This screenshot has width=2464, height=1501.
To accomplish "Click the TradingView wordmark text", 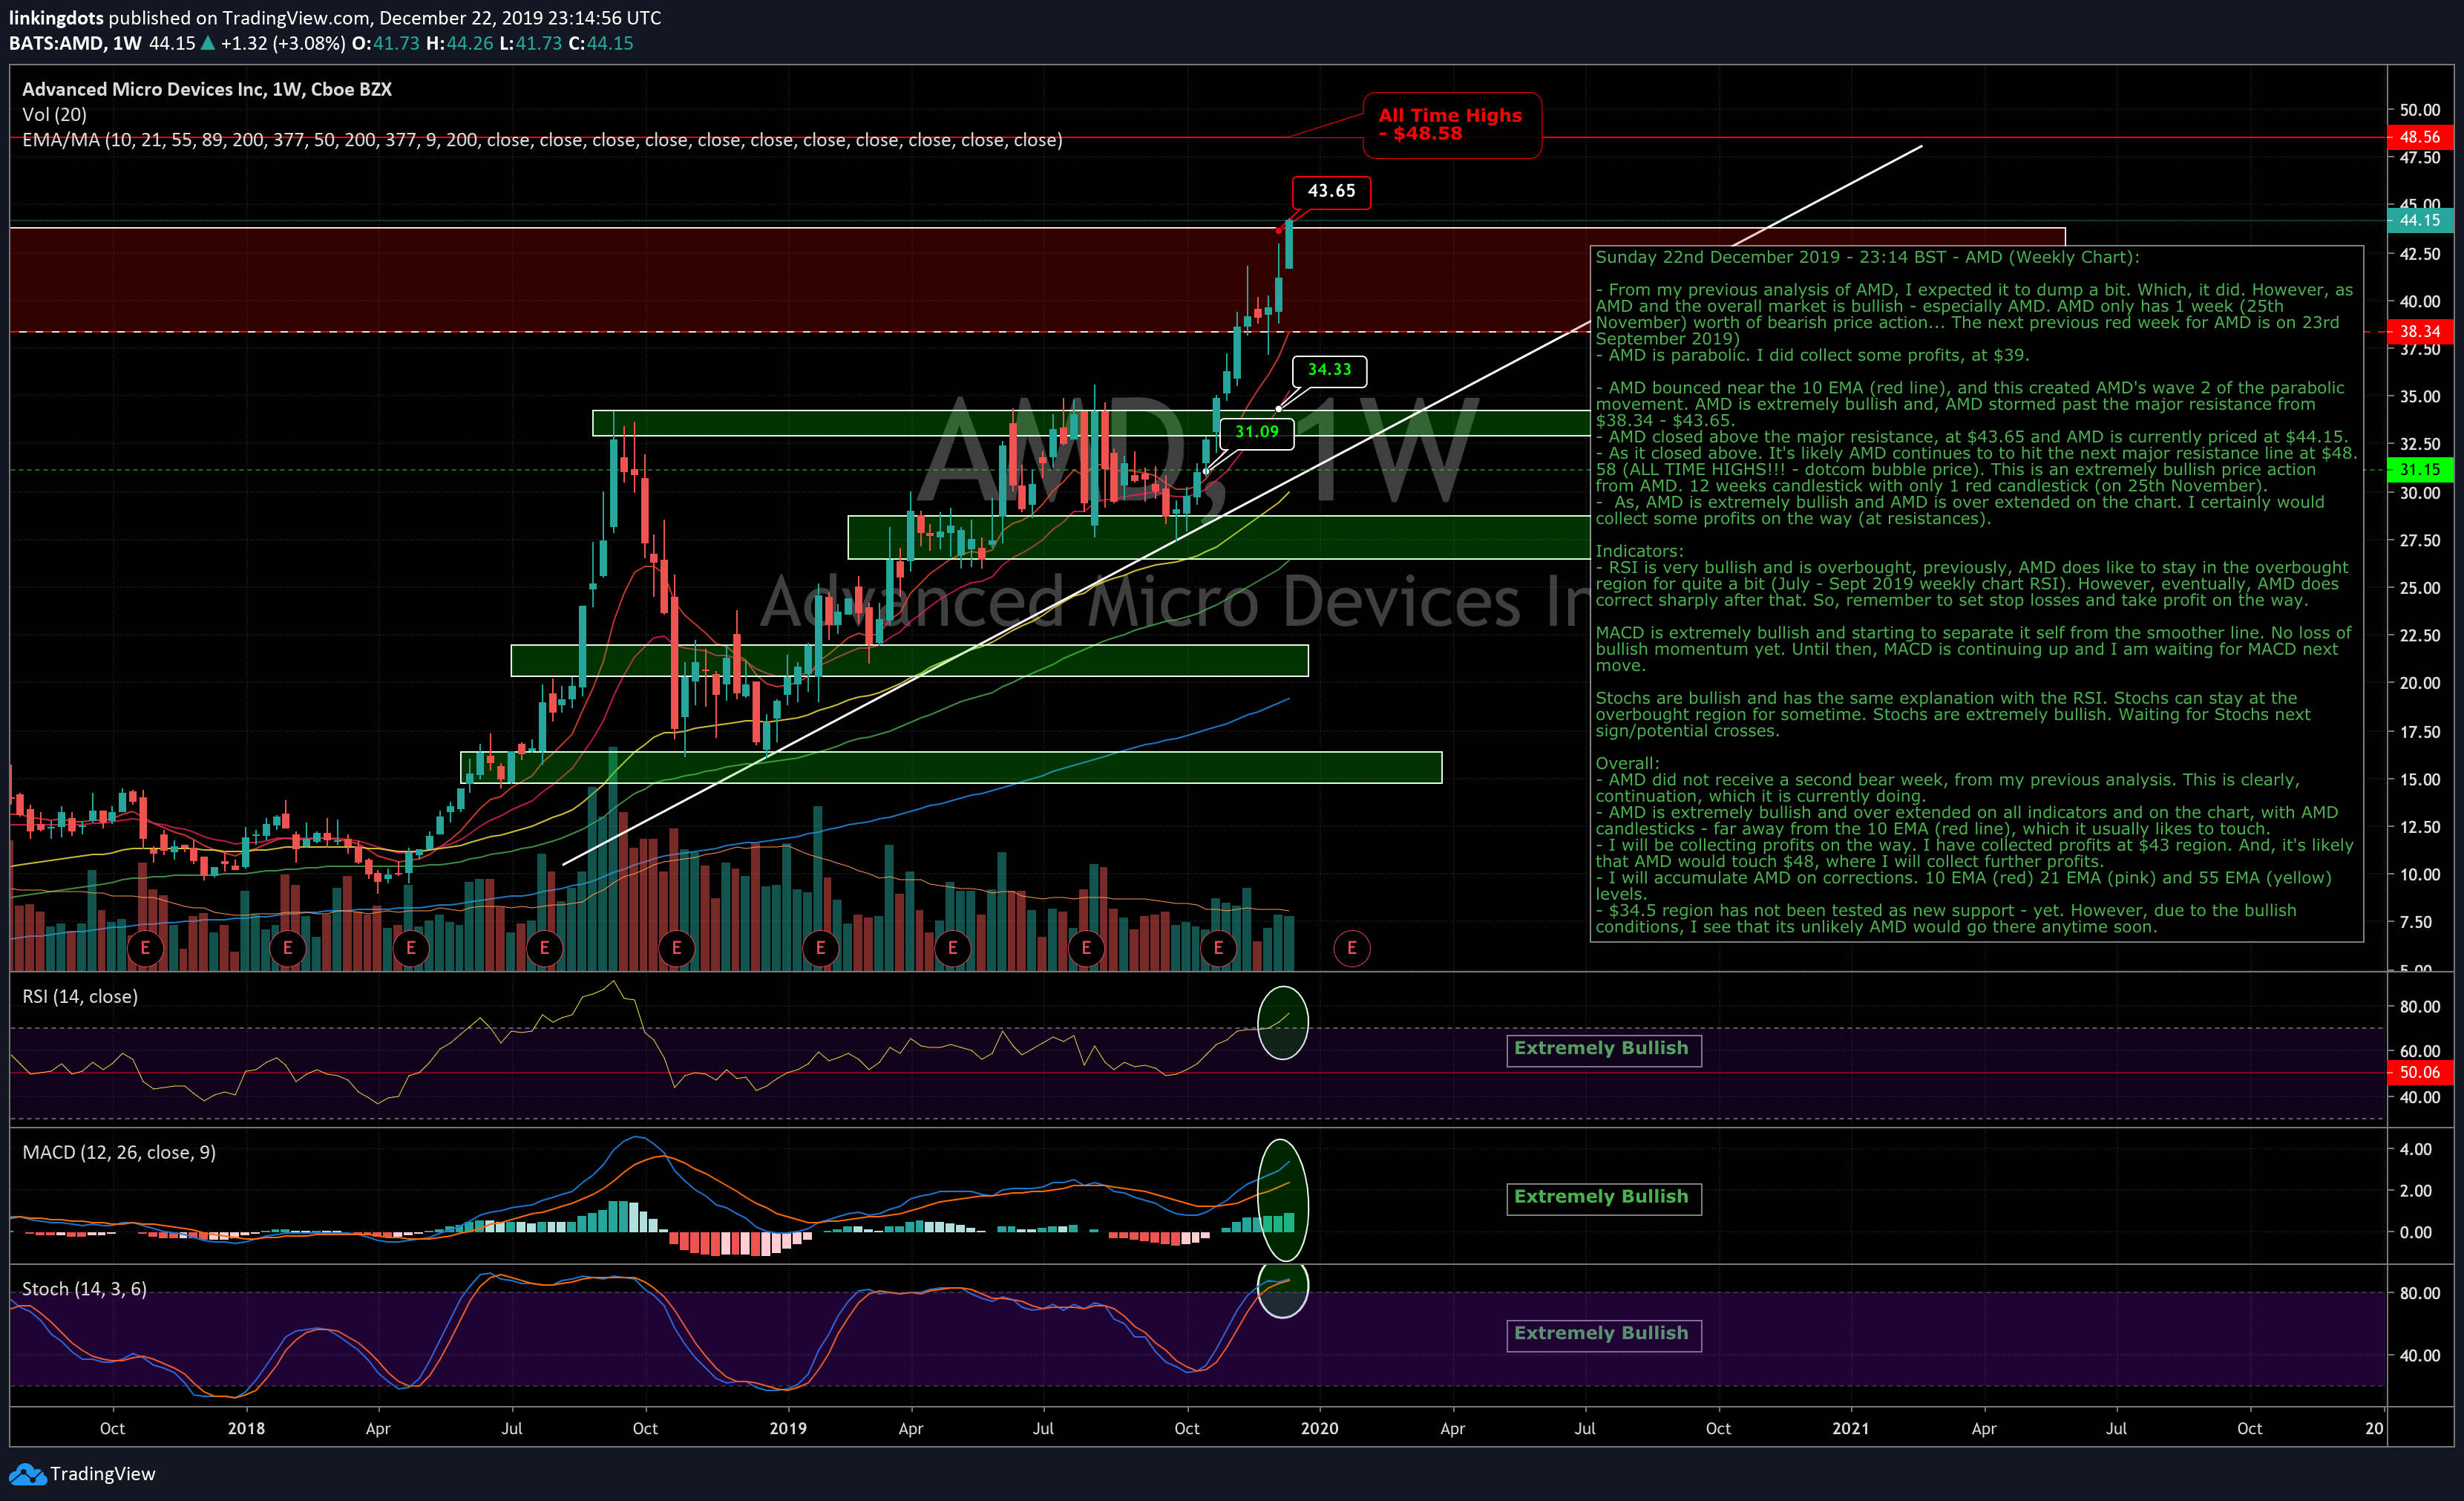I will pyautogui.click(x=103, y=1474).
